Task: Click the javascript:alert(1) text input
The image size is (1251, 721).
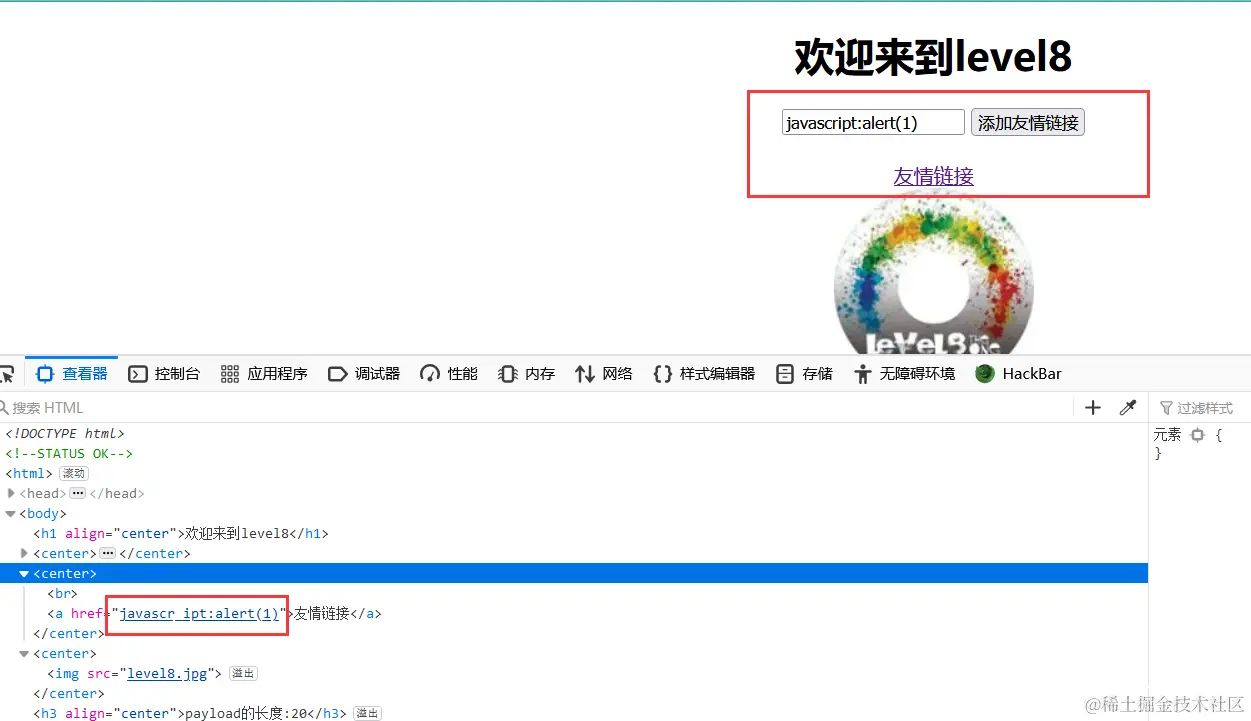Action: 873,123
